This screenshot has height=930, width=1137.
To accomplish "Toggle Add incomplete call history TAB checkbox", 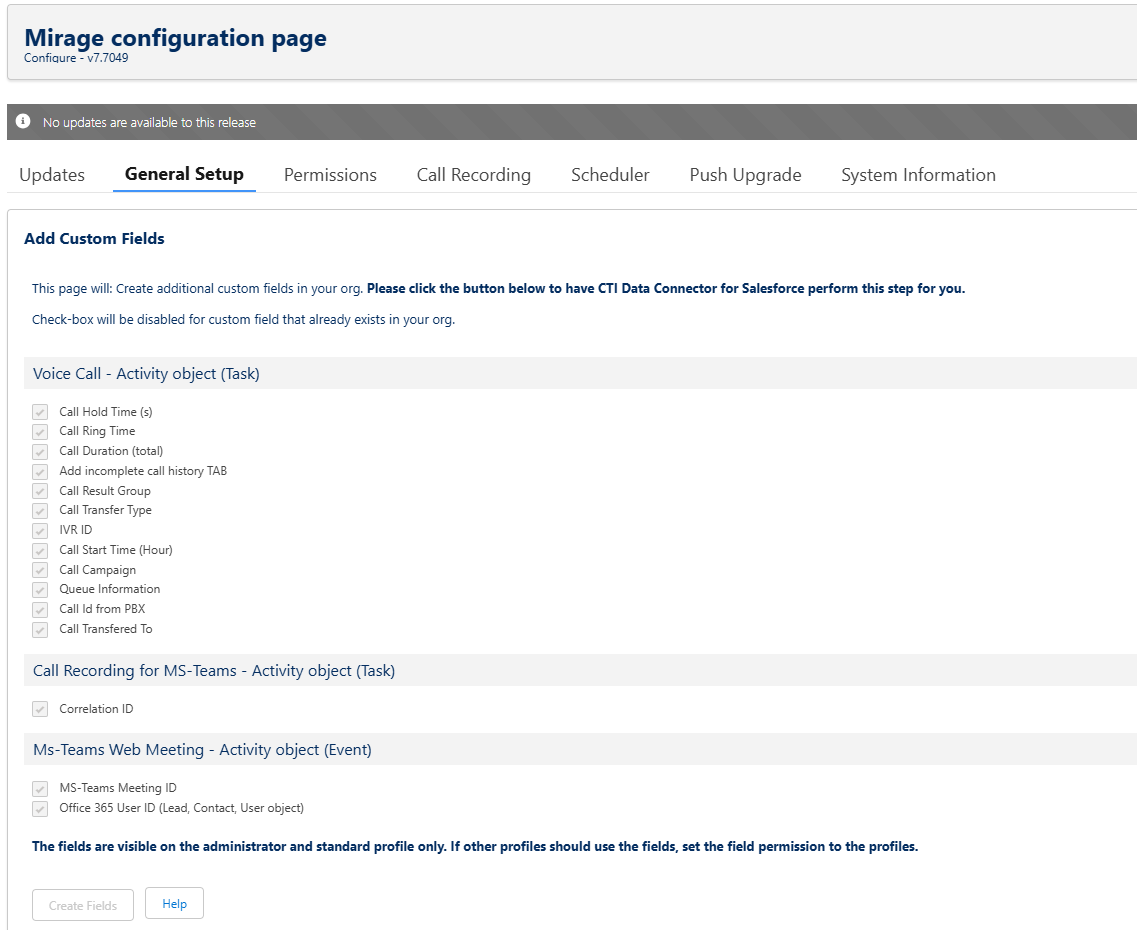I will (x=40, y=471).
